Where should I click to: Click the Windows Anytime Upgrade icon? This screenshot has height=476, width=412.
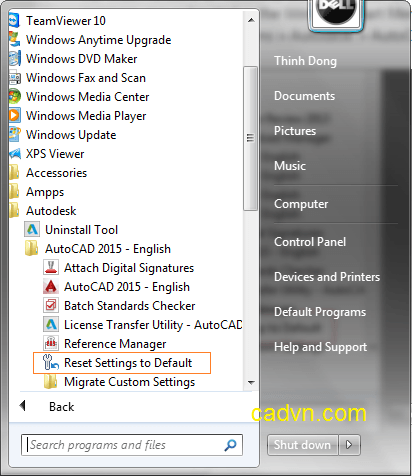coord(15,40)
